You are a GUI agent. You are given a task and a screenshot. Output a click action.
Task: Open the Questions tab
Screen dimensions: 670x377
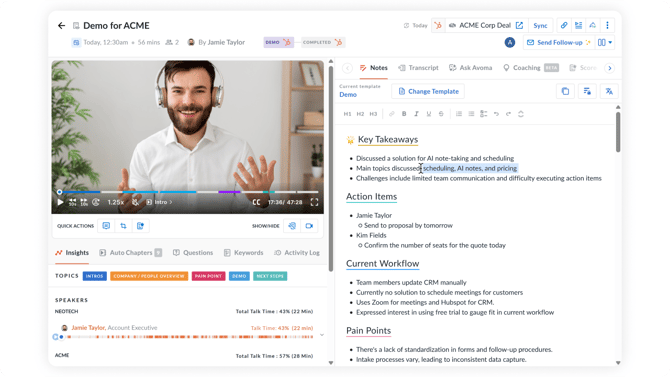click(193, 253)
